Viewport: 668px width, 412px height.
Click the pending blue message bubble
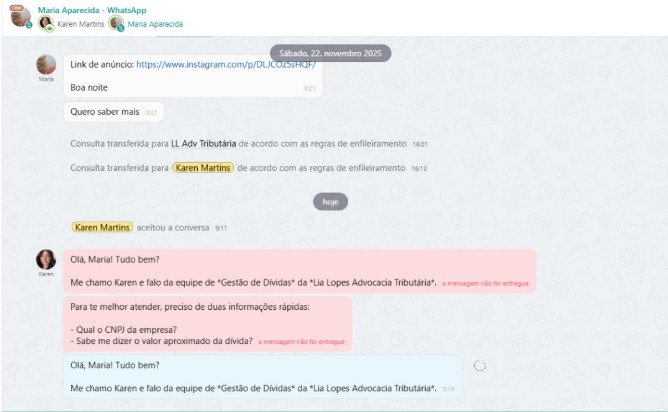point(263,377)
